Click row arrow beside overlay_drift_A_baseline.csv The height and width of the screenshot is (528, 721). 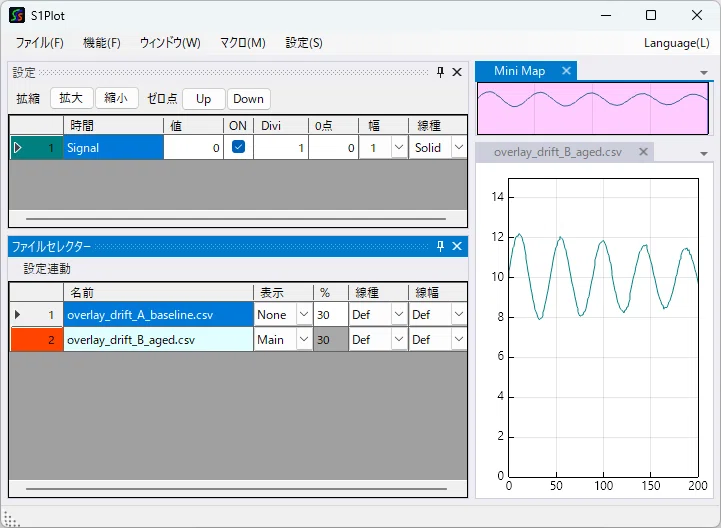click(x=17, y=315)
